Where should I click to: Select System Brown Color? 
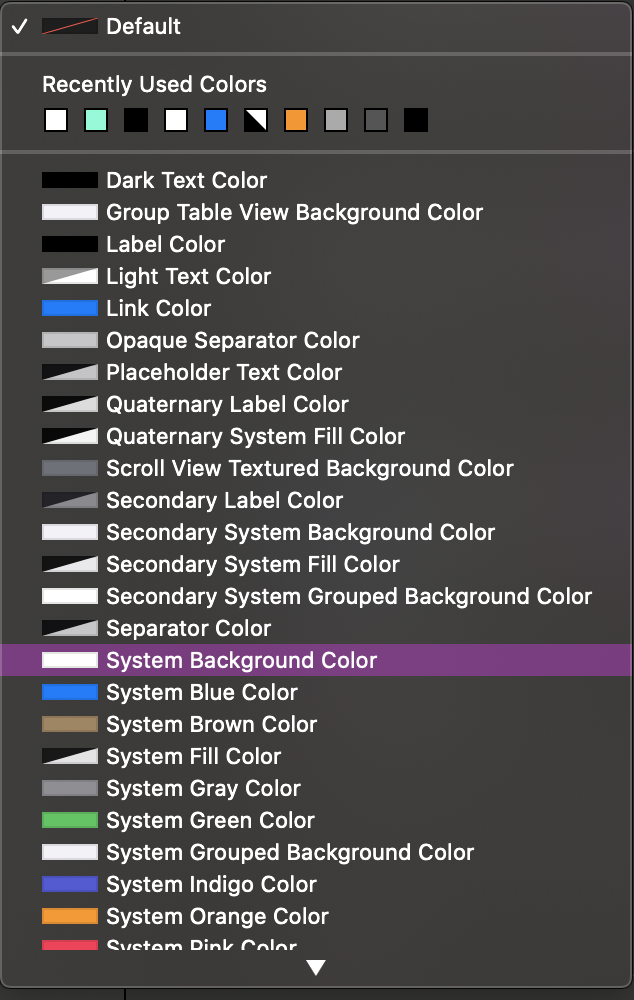point(211,724)
